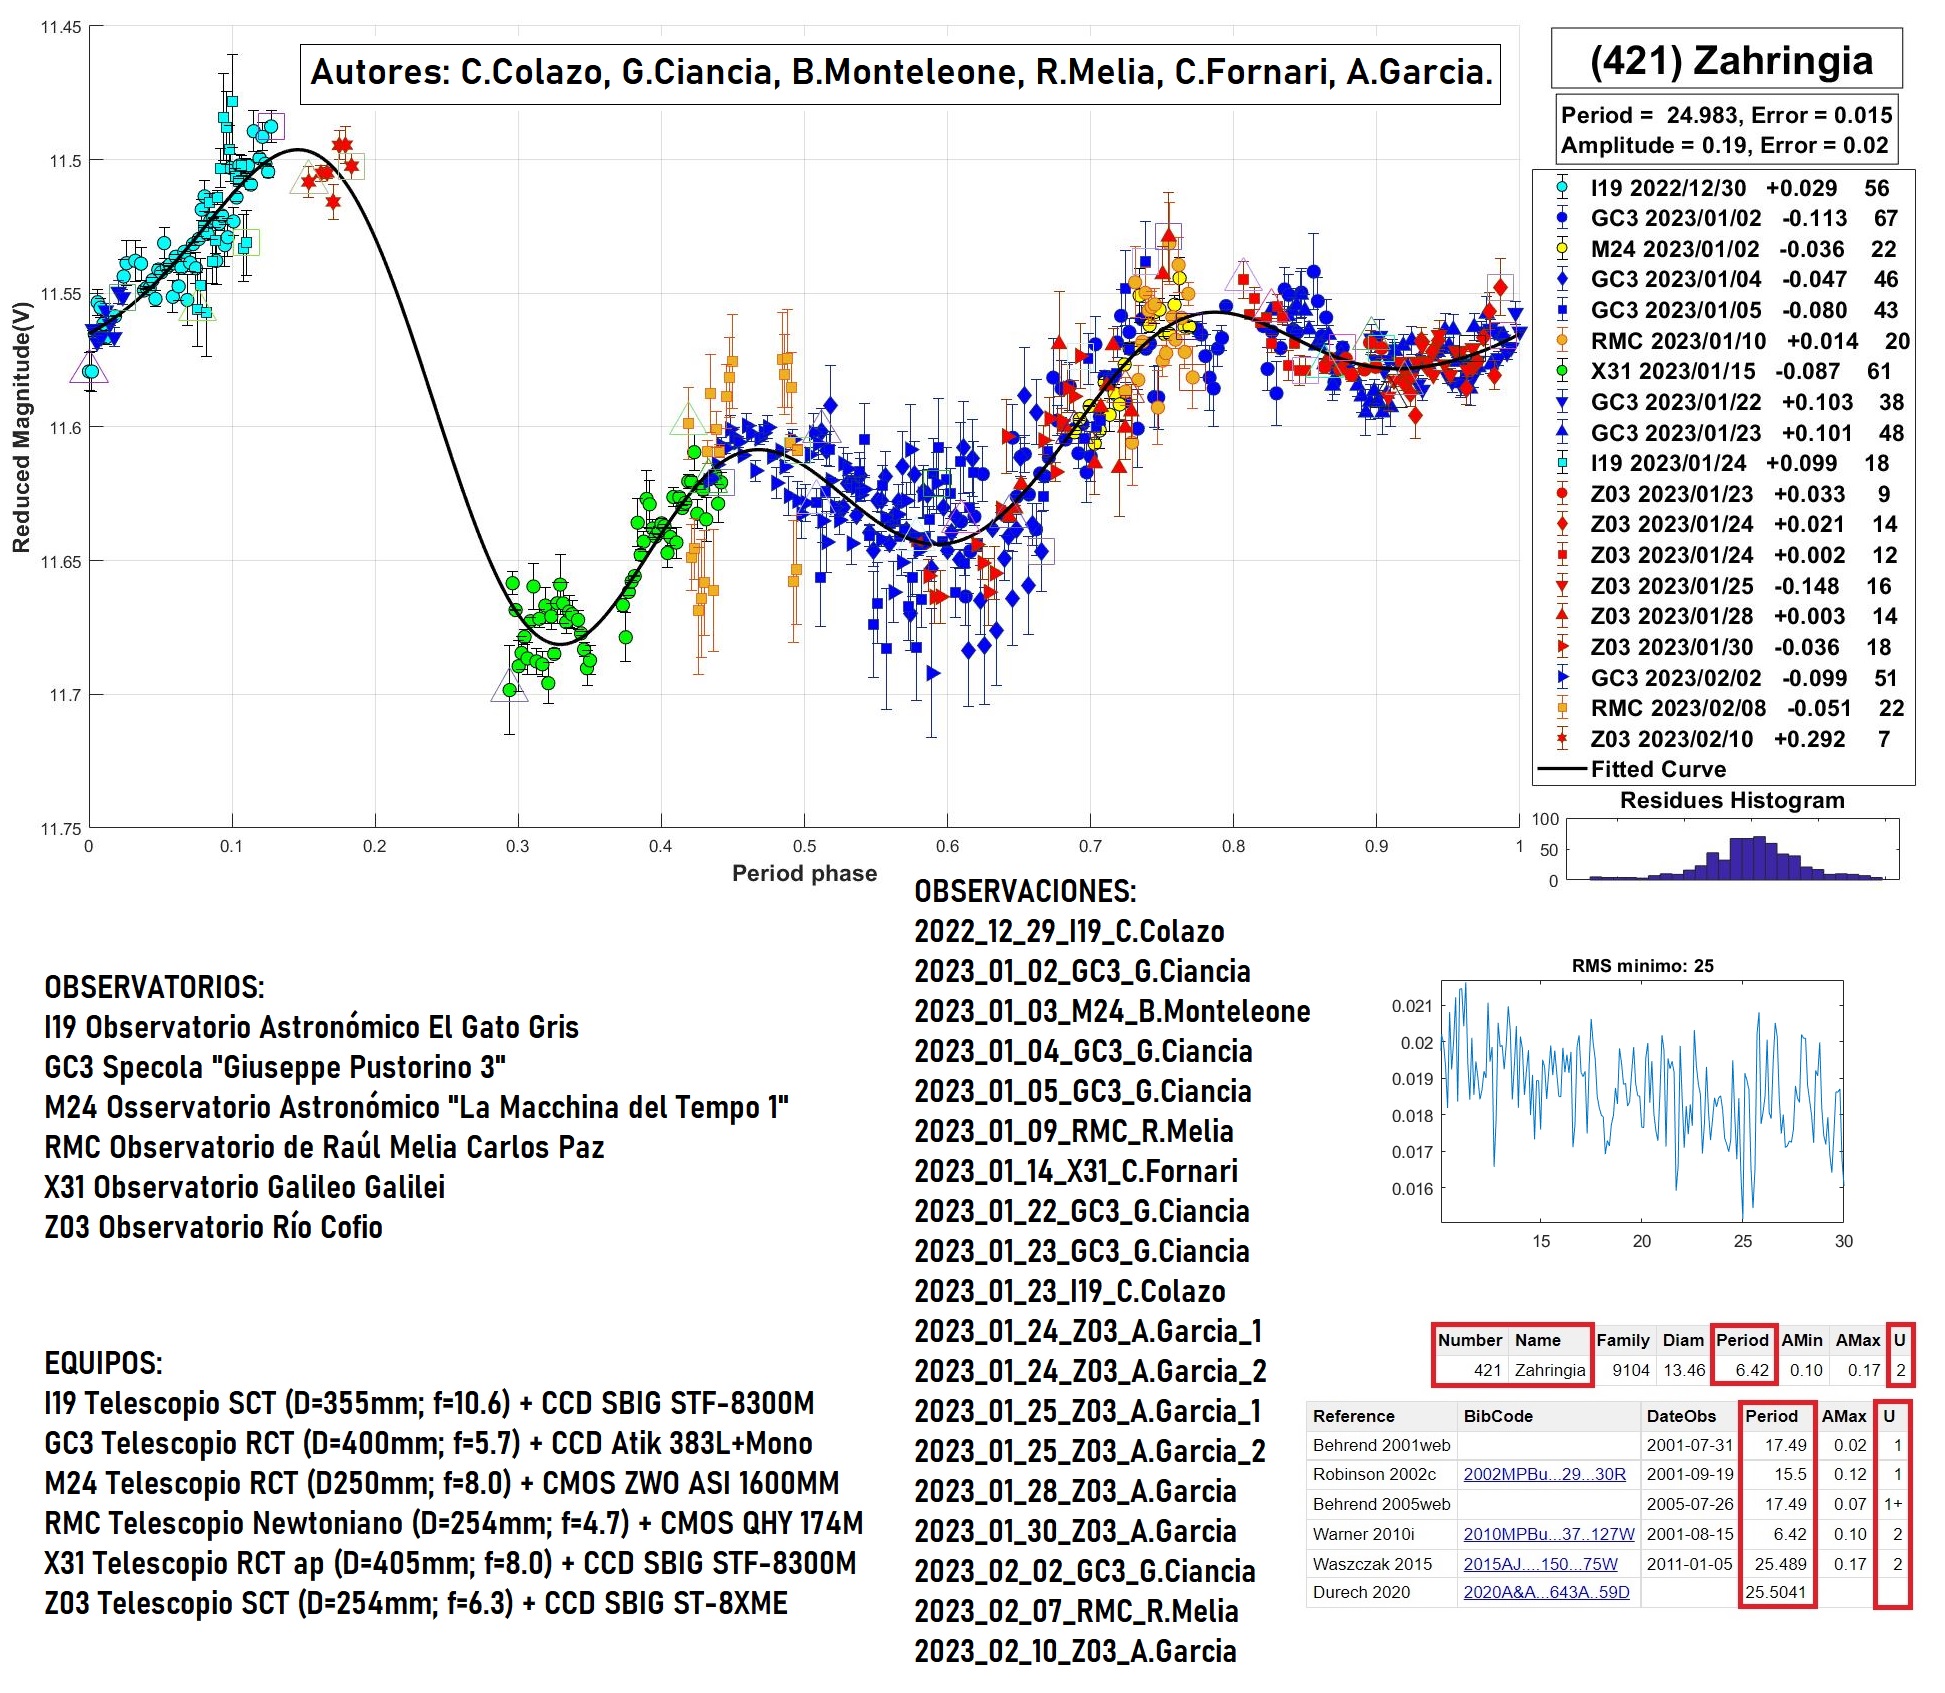
Task: Click the I19 Telescopio SCT equipment line
Action: (429, 1403)
